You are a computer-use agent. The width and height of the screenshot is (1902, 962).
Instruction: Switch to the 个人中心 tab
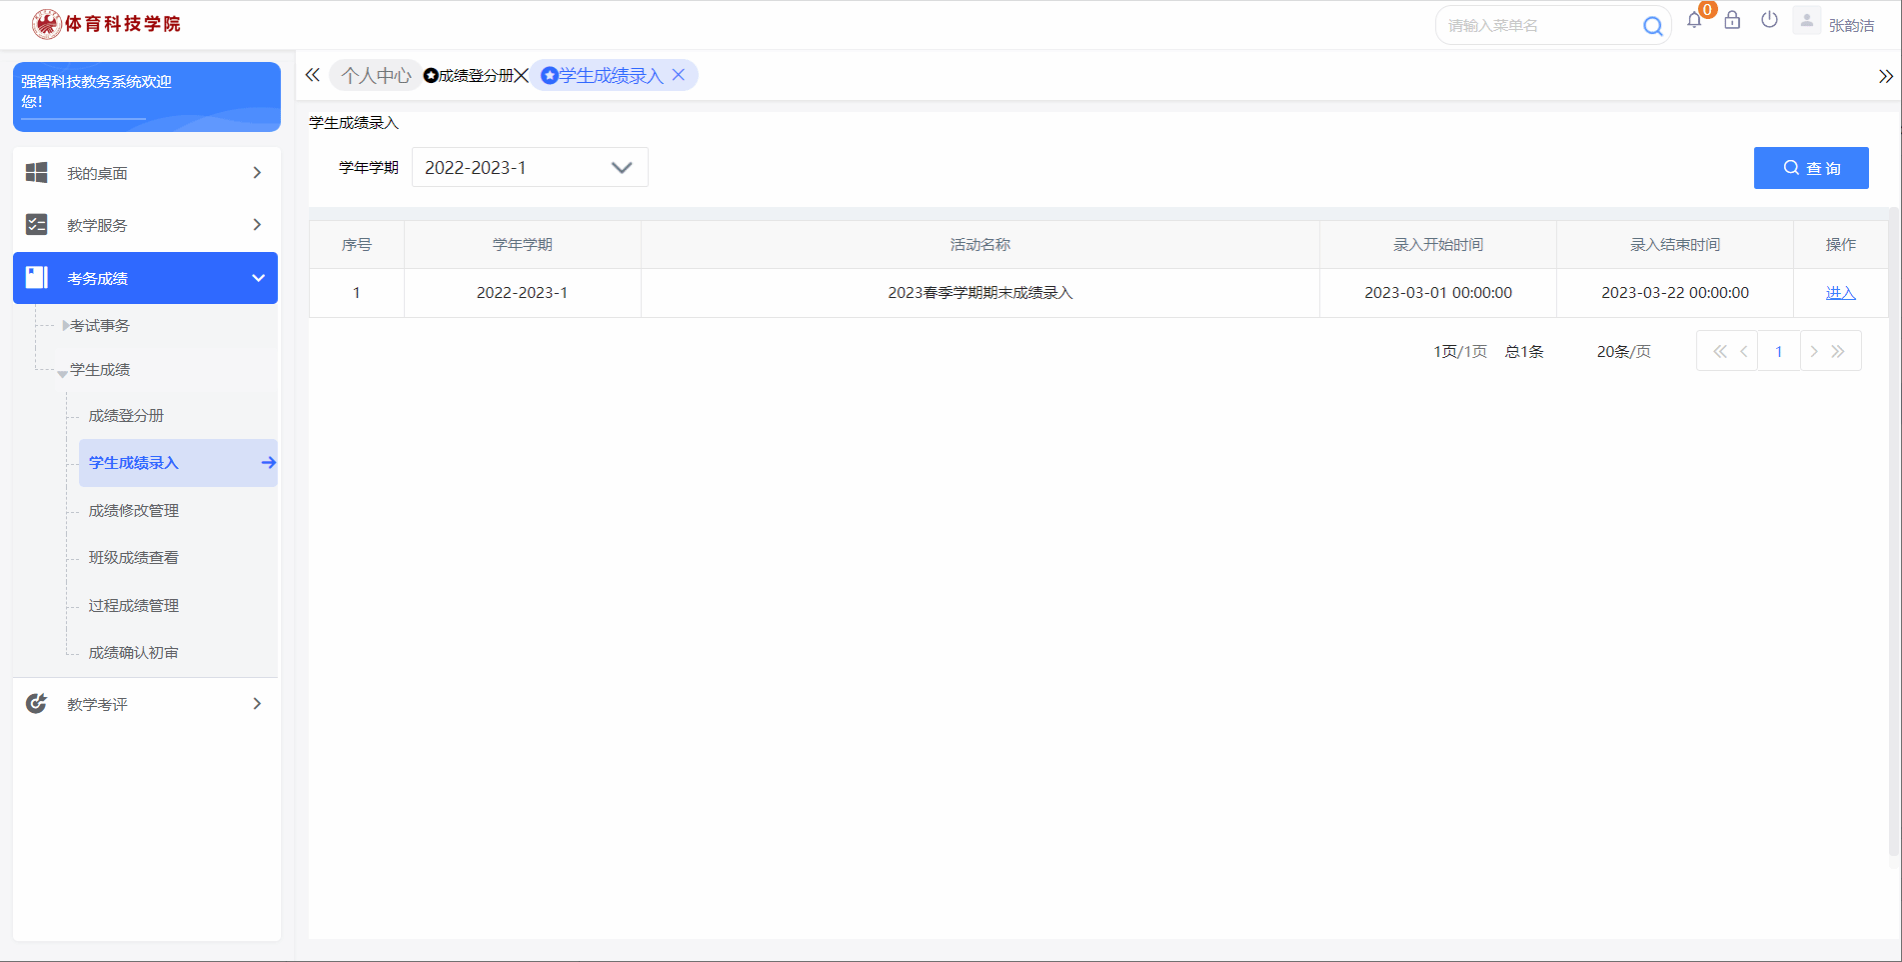coord(375,76)
